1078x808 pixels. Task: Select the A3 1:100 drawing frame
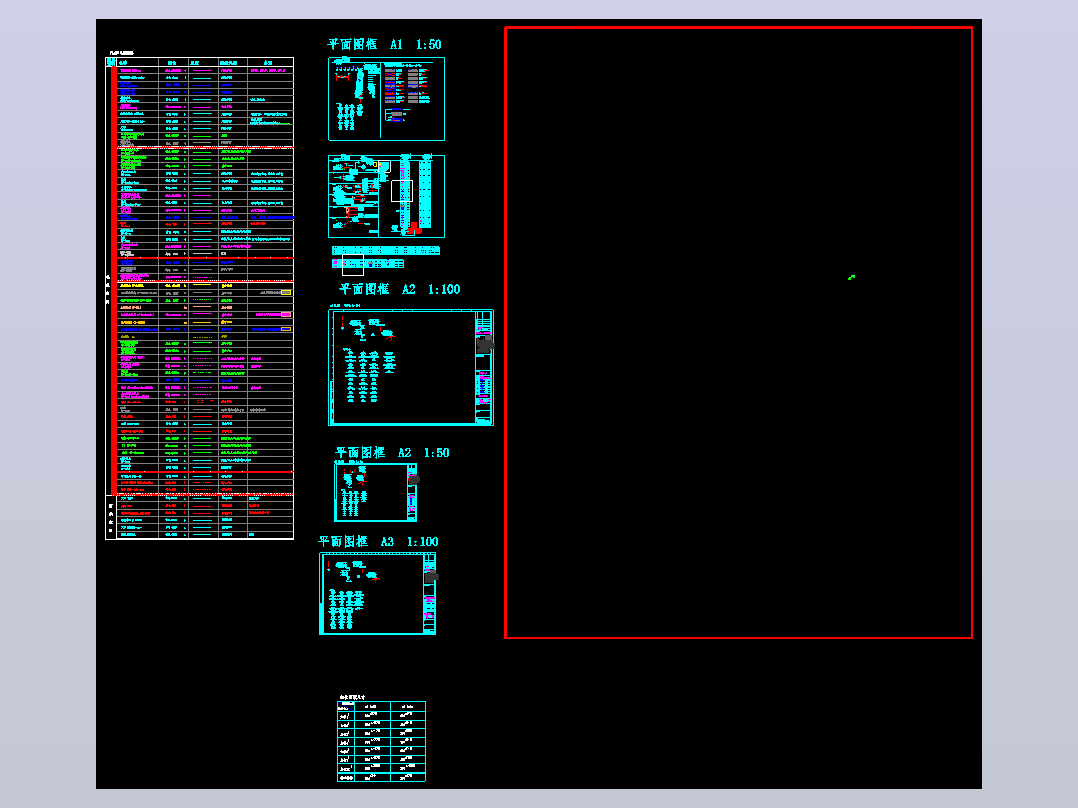tap(377, 593)
